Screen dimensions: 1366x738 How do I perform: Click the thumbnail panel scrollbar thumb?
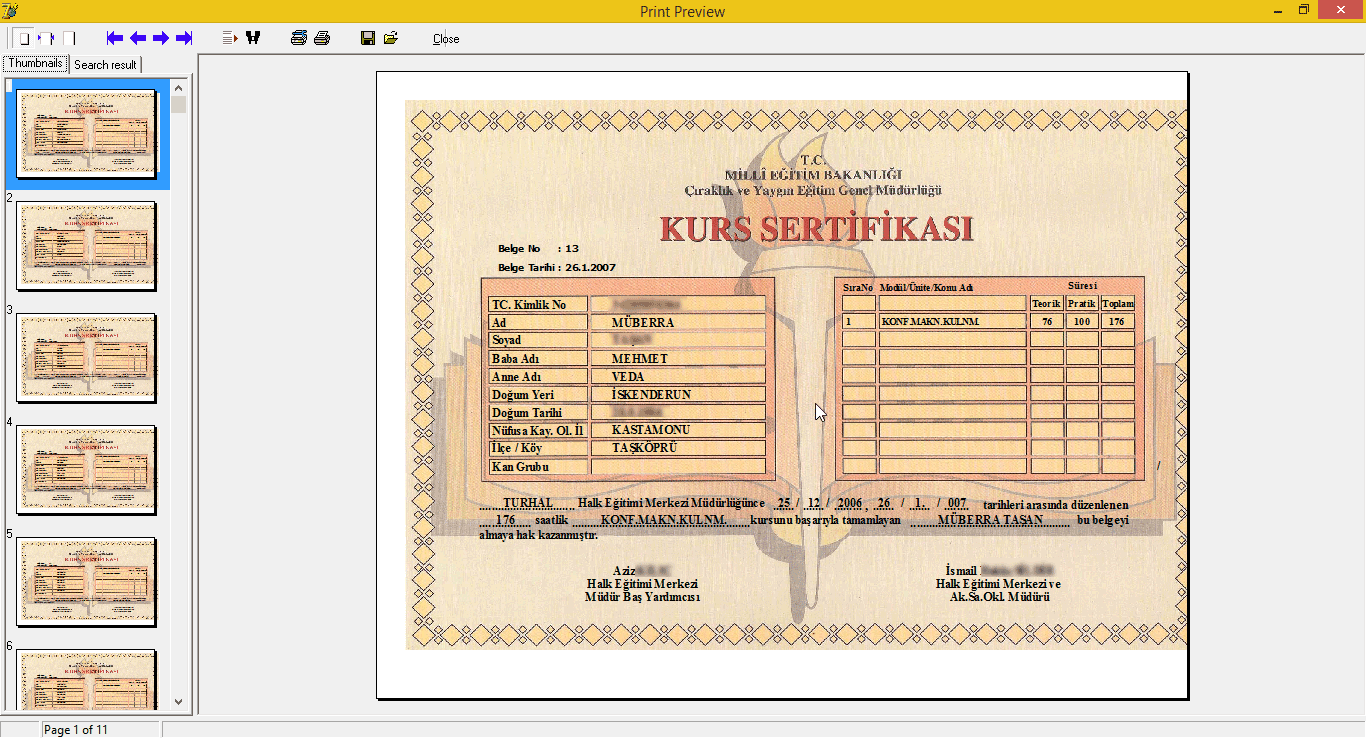point(179,104)
